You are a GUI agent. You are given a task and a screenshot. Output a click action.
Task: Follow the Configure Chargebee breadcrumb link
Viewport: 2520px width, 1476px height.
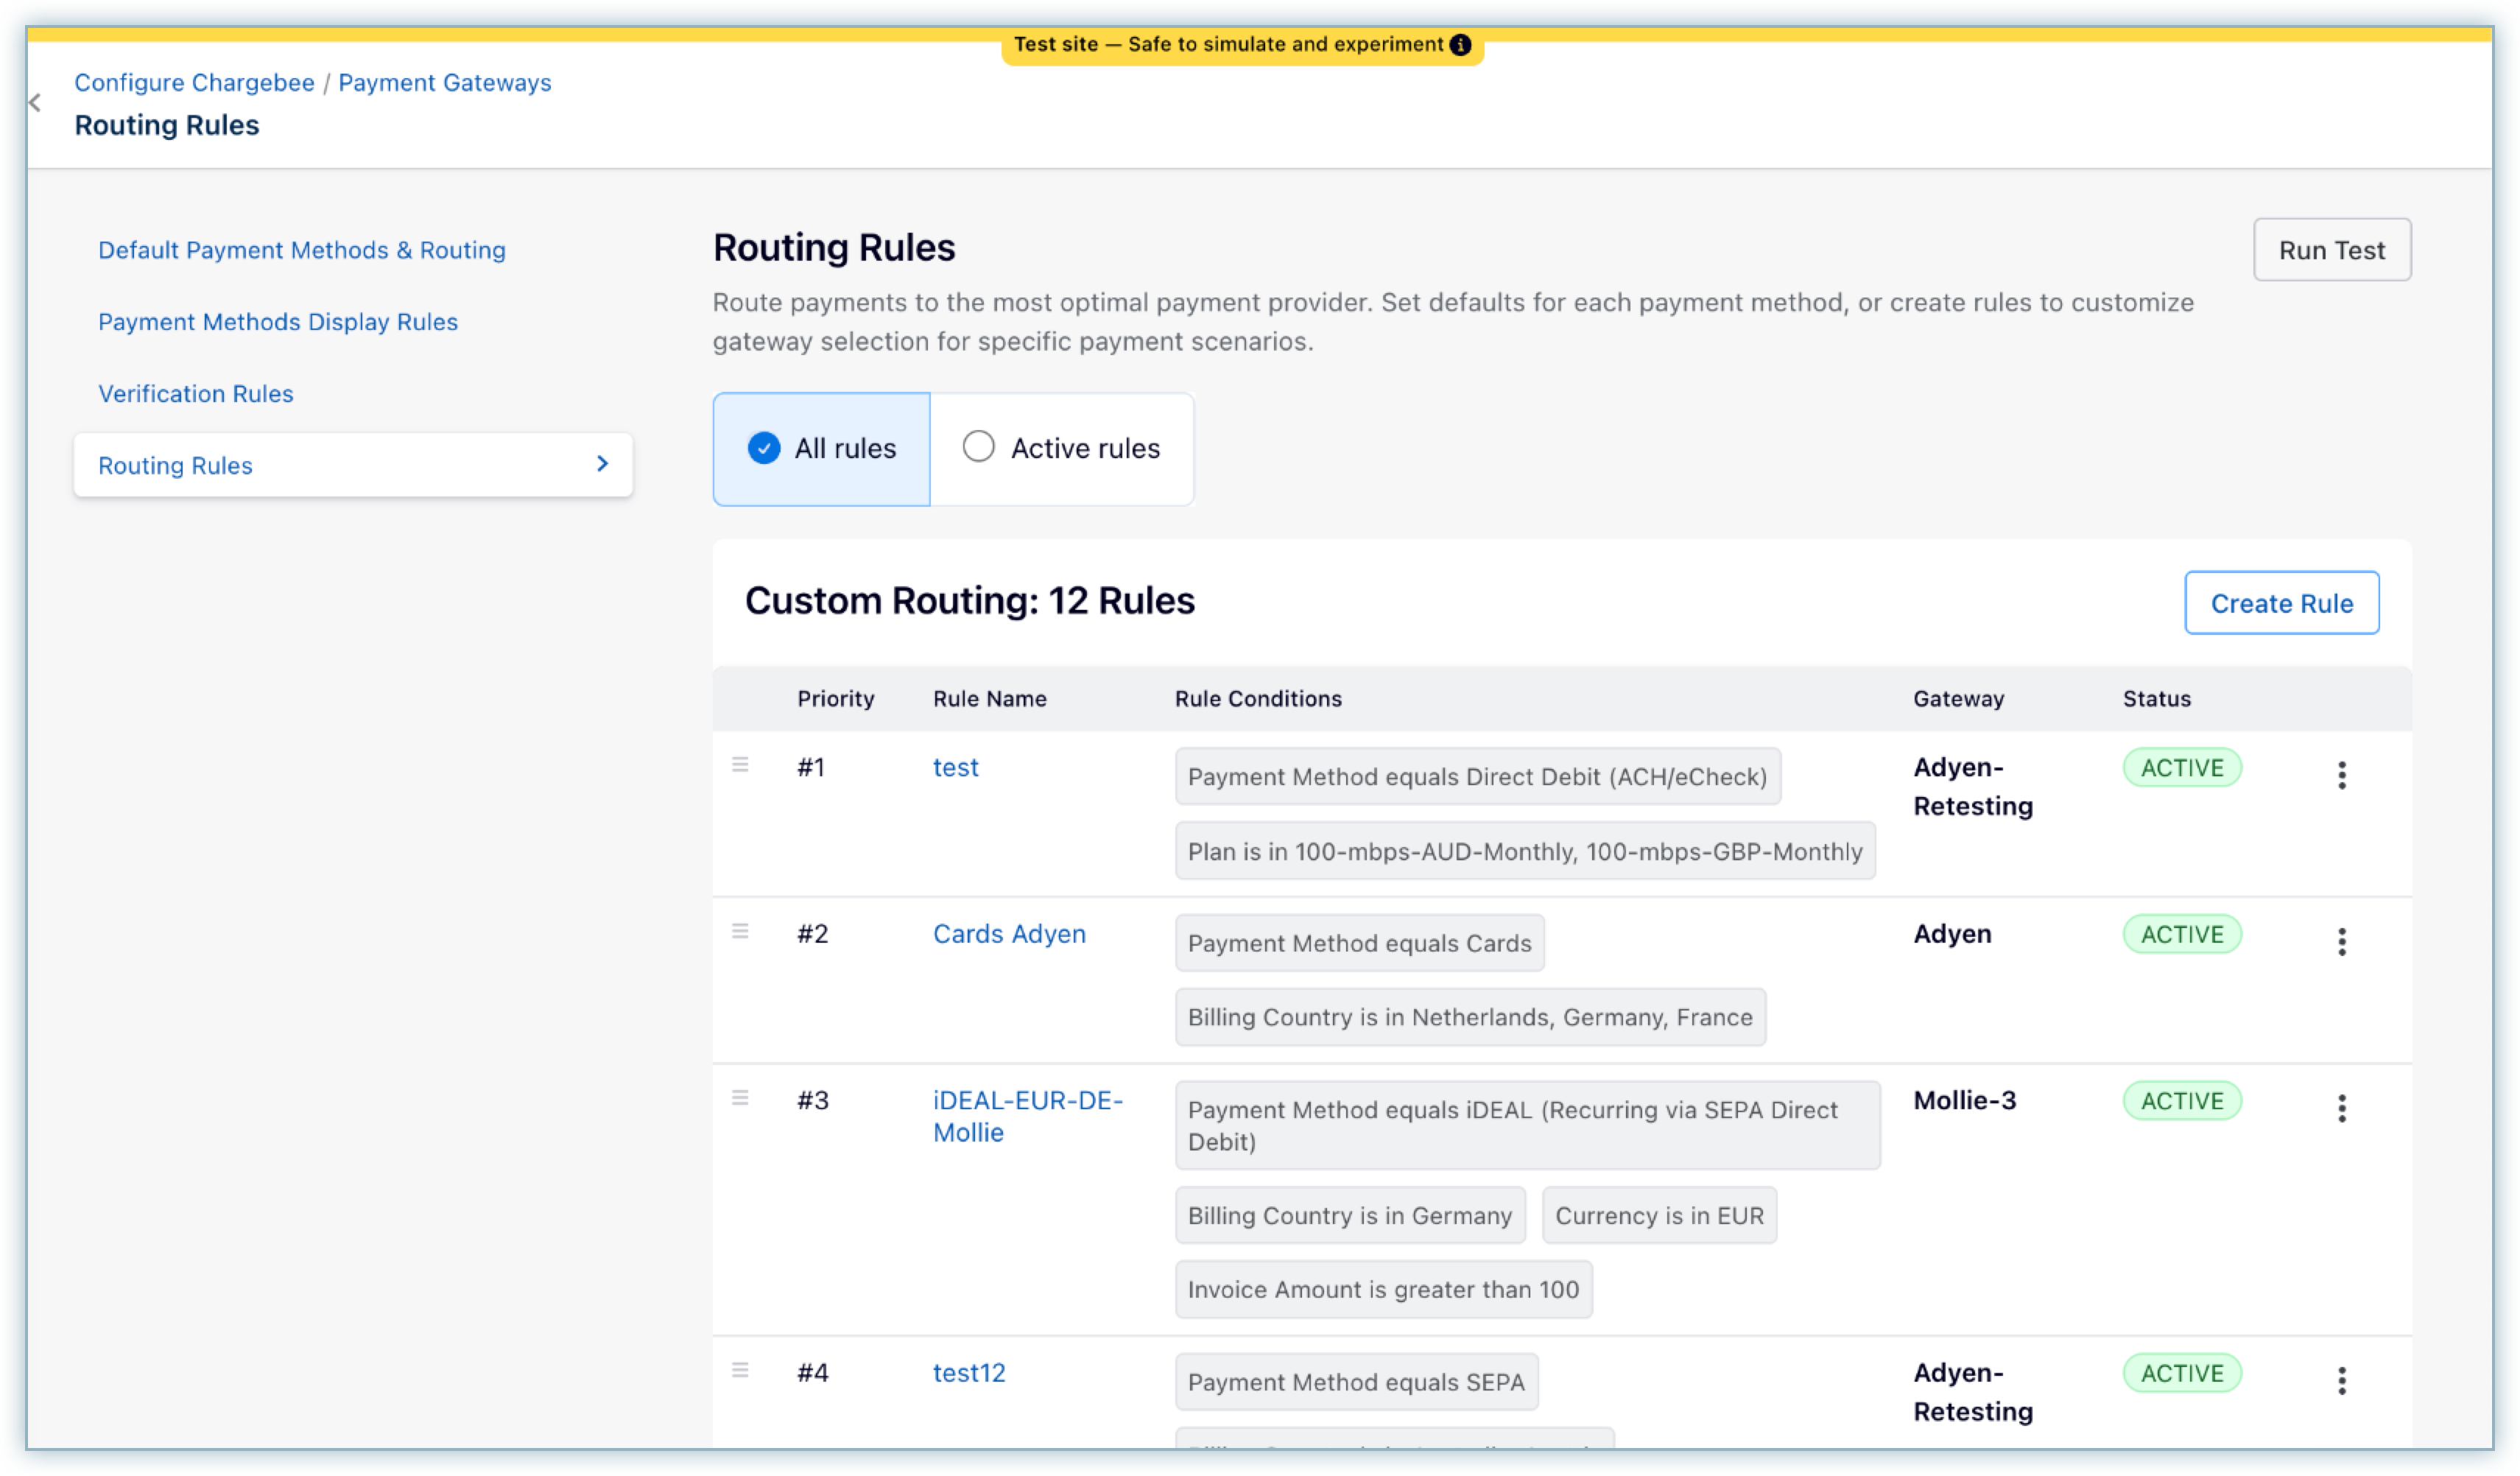(195, 83)
